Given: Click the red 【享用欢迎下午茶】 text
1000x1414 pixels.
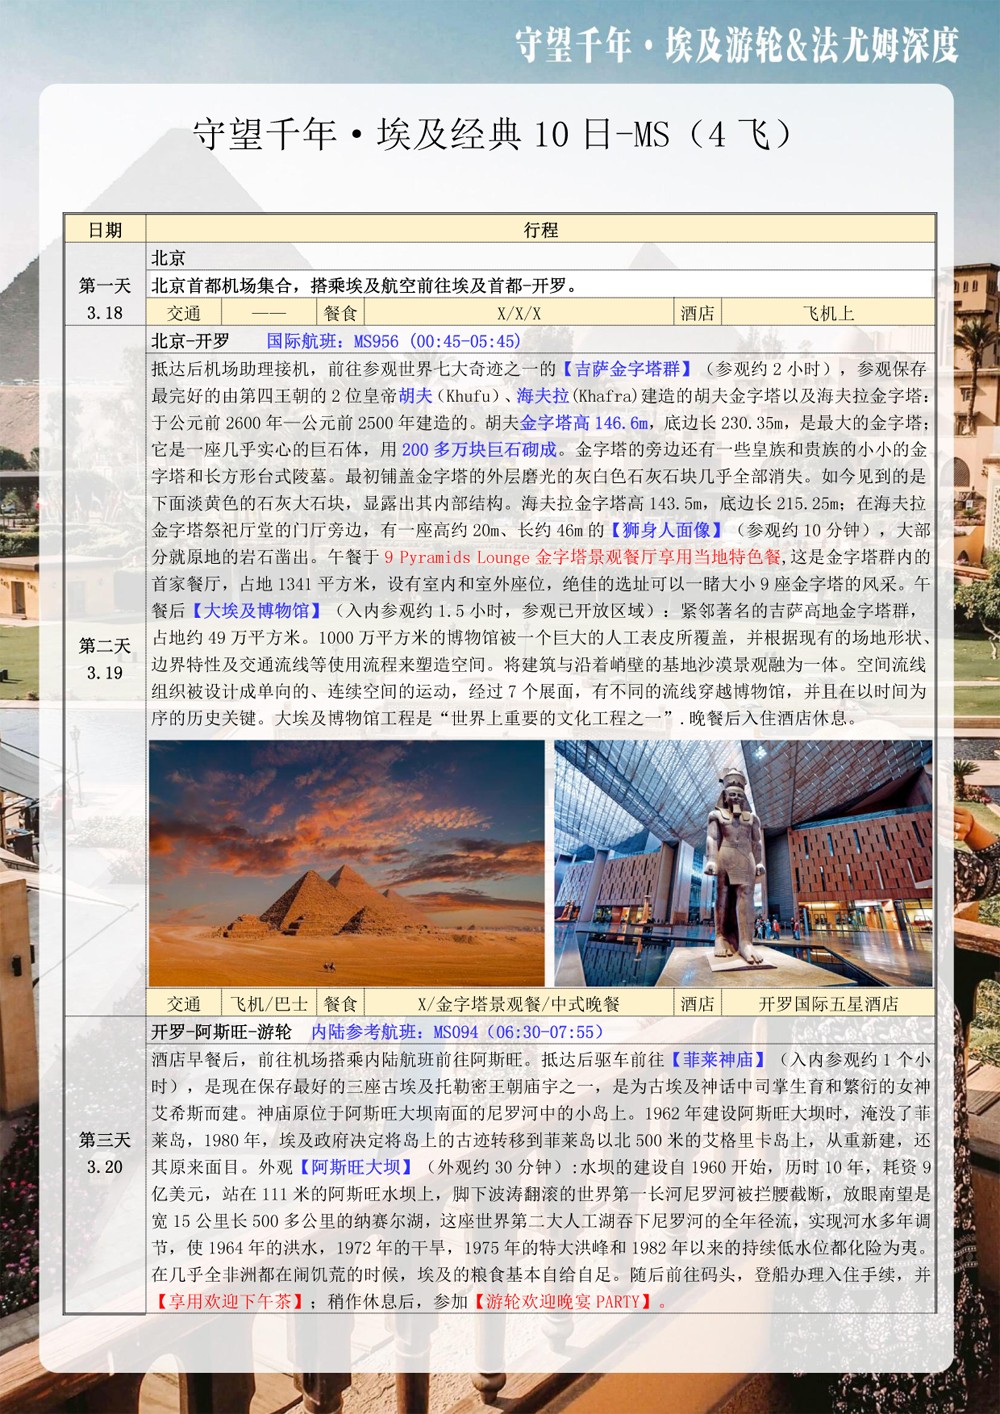Looking at the screenshot, I should pos(229,1301).
